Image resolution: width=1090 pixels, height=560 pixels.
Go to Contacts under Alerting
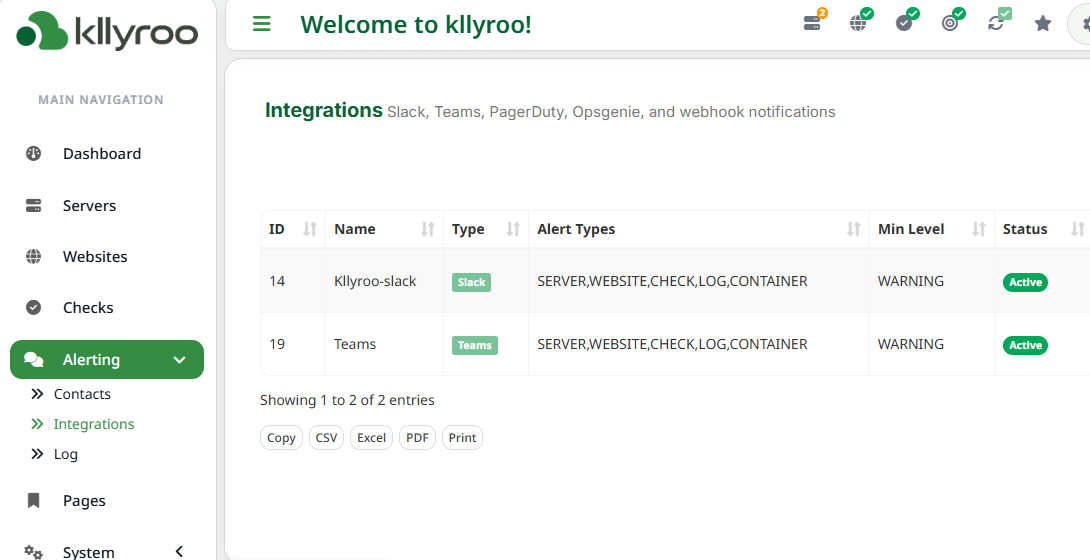[82, 394]
